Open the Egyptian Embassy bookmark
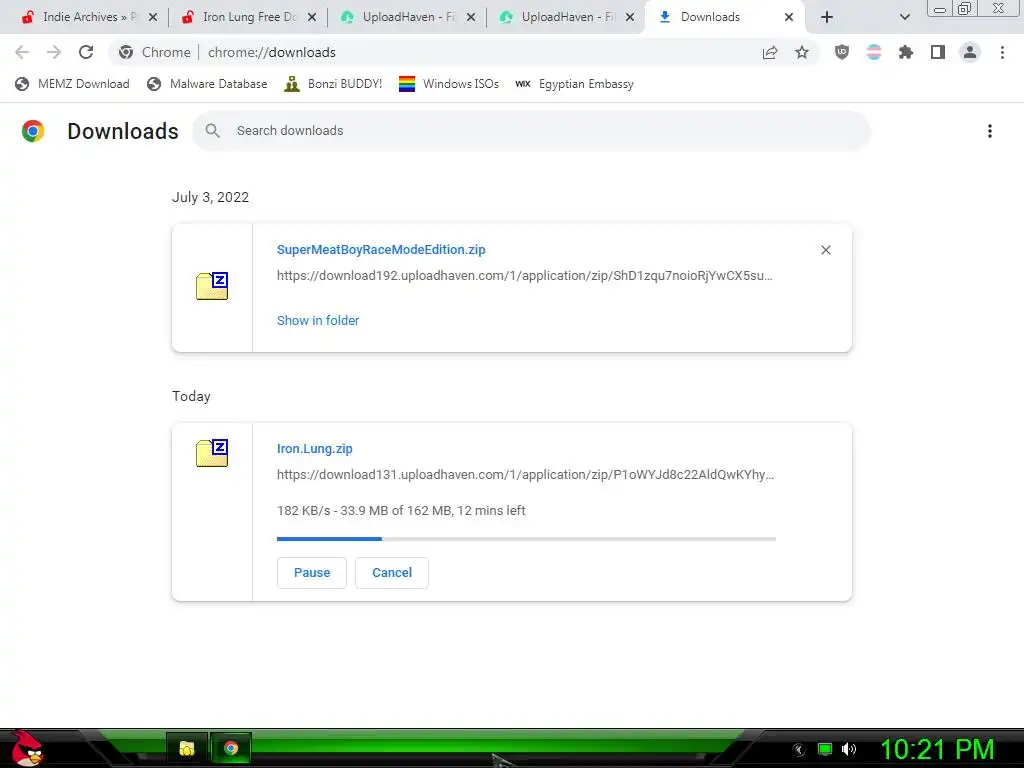 tap(574, 84)
